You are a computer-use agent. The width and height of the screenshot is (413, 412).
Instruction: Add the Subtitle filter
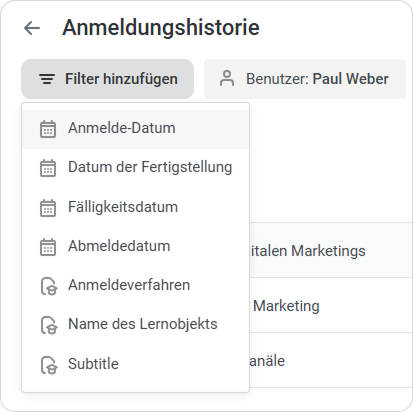pyautogui.click(x=136, y=364)
